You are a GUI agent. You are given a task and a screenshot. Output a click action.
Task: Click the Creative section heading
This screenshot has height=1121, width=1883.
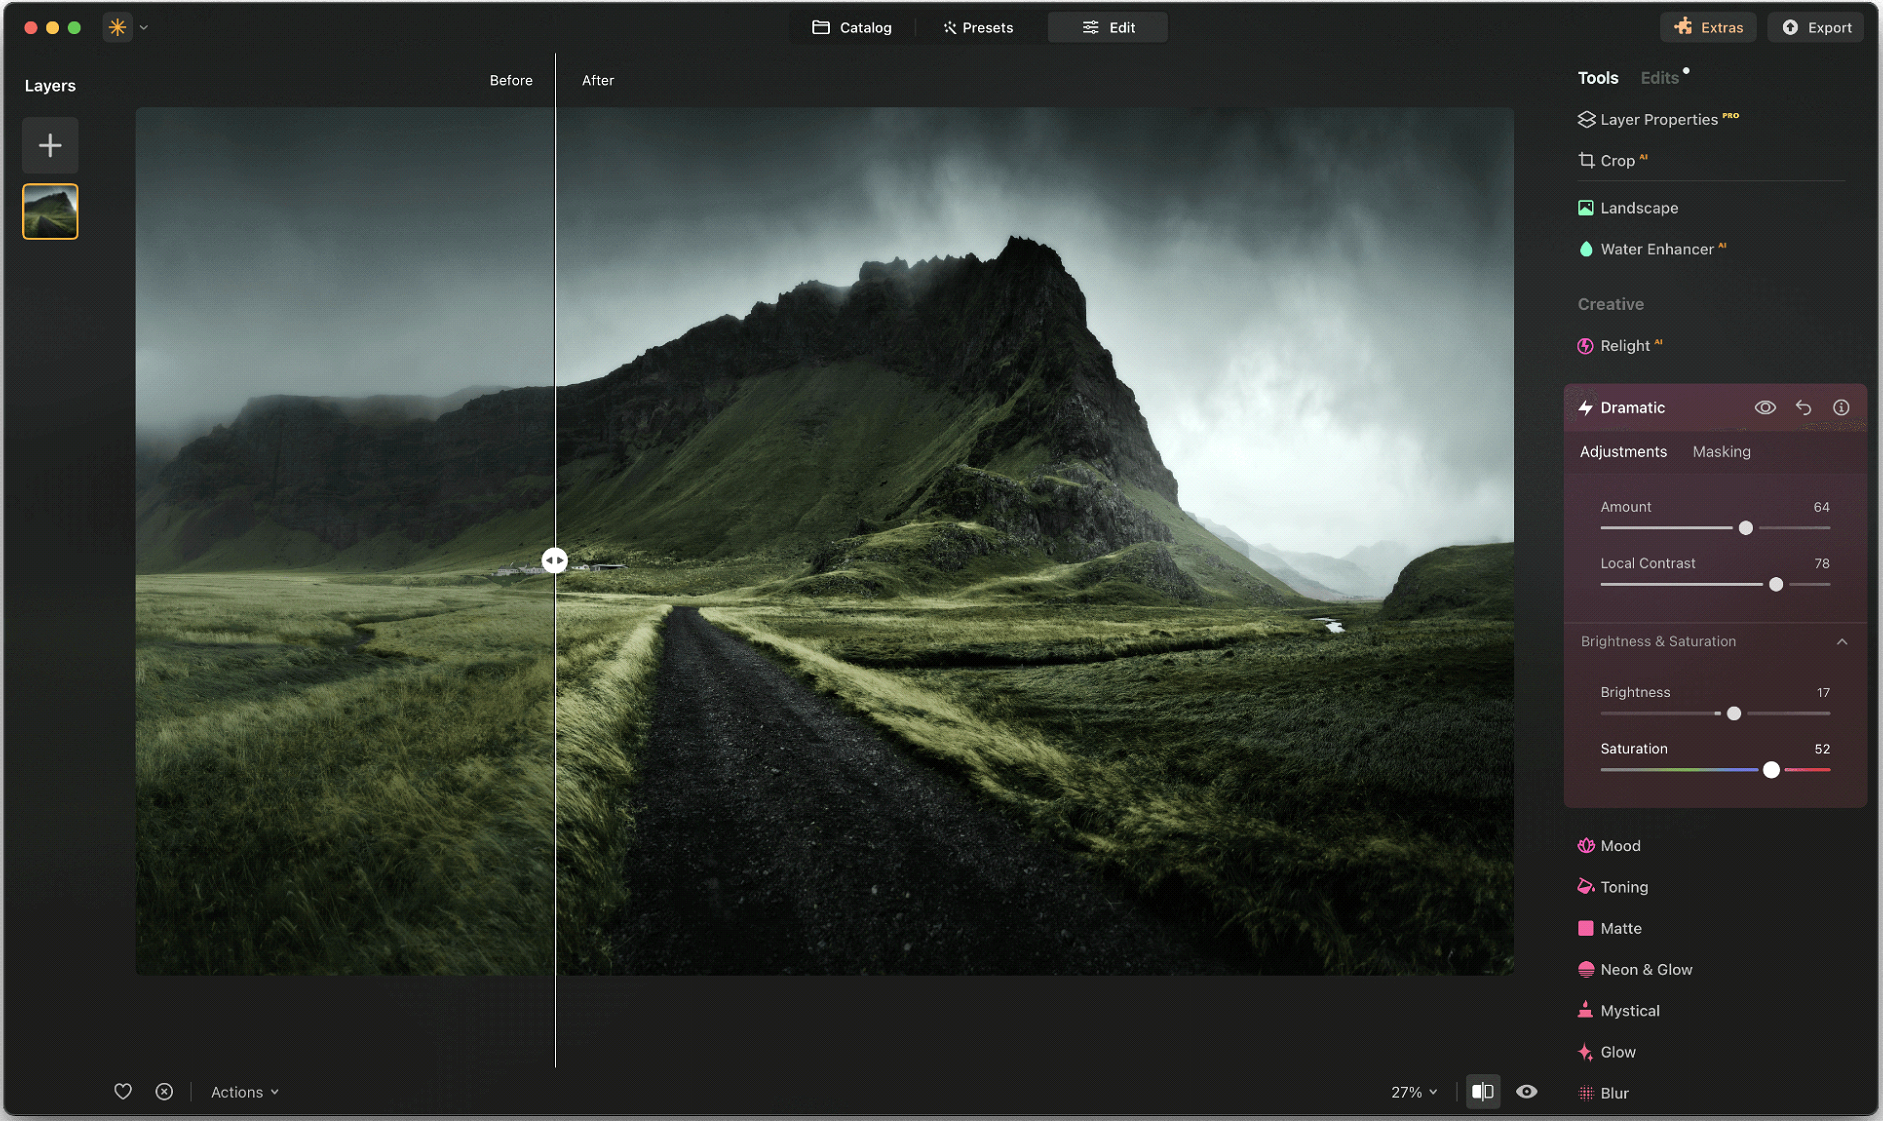coord(1610,304)
